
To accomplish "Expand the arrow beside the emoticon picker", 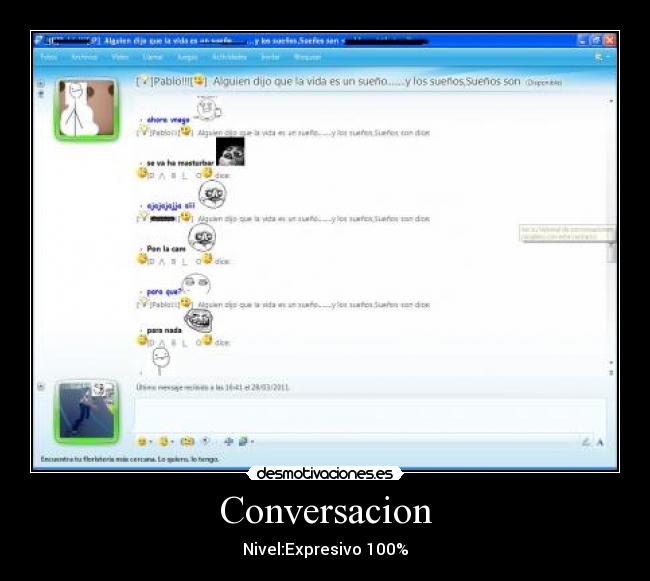I will (150, 442).
